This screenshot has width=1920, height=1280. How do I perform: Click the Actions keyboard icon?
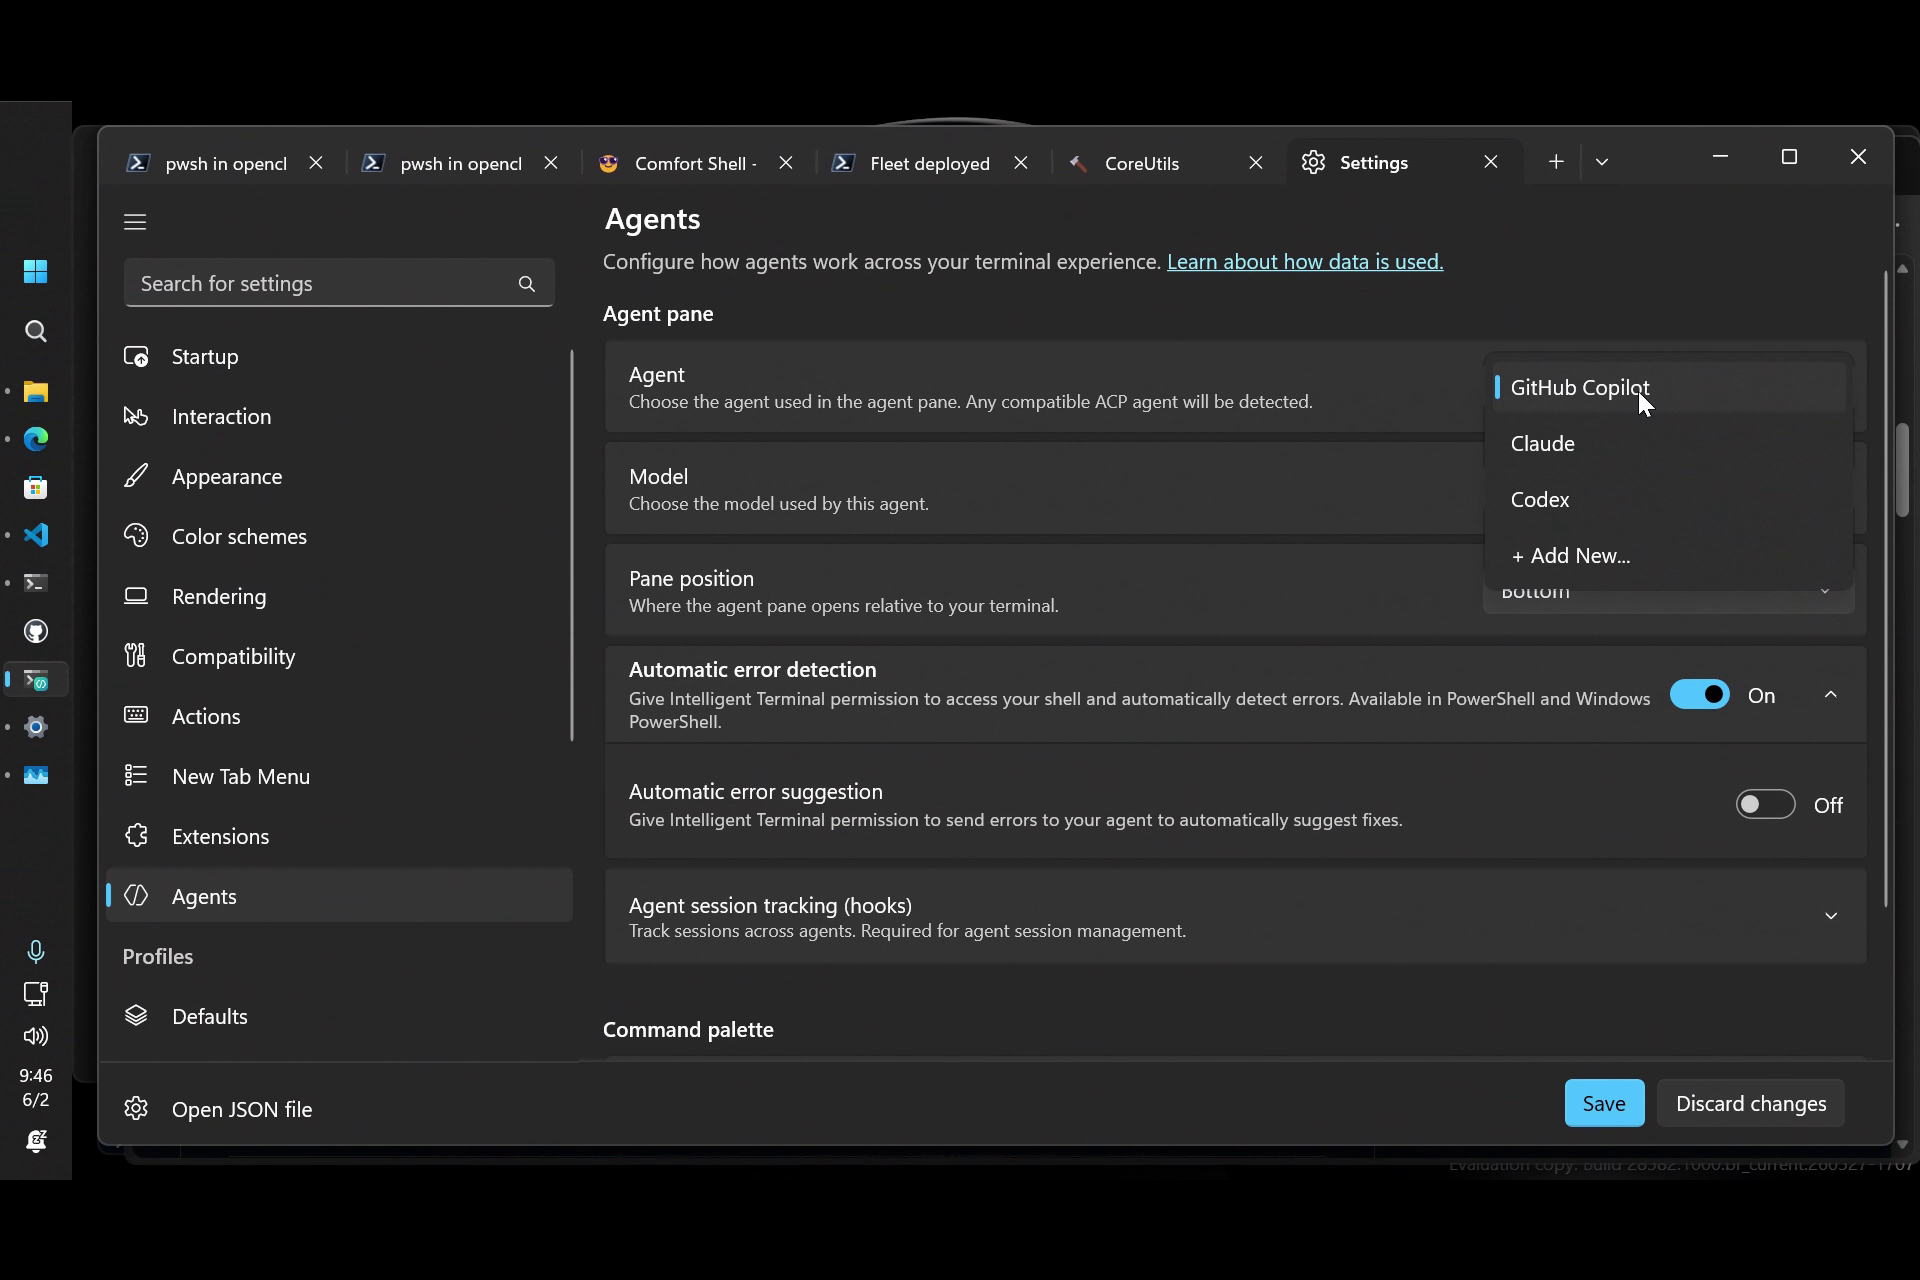pyautogui.click(x=136, y=716)
